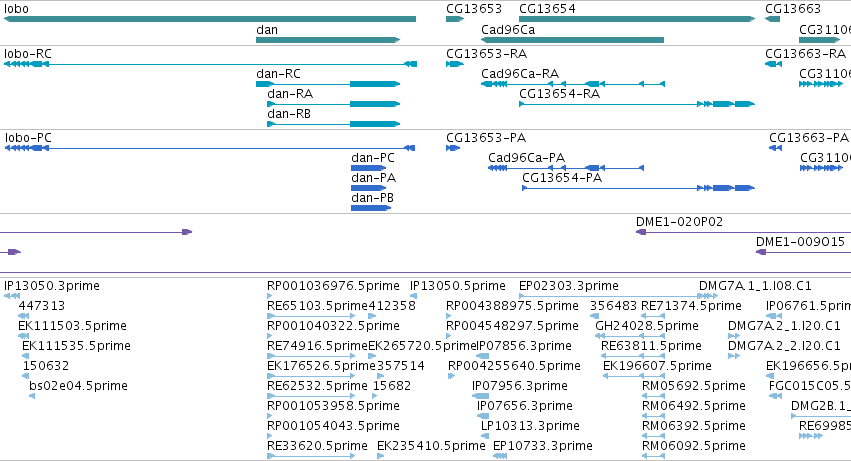Click the IP13050.5prime label
Screen dimensions: 851x461
458,286
